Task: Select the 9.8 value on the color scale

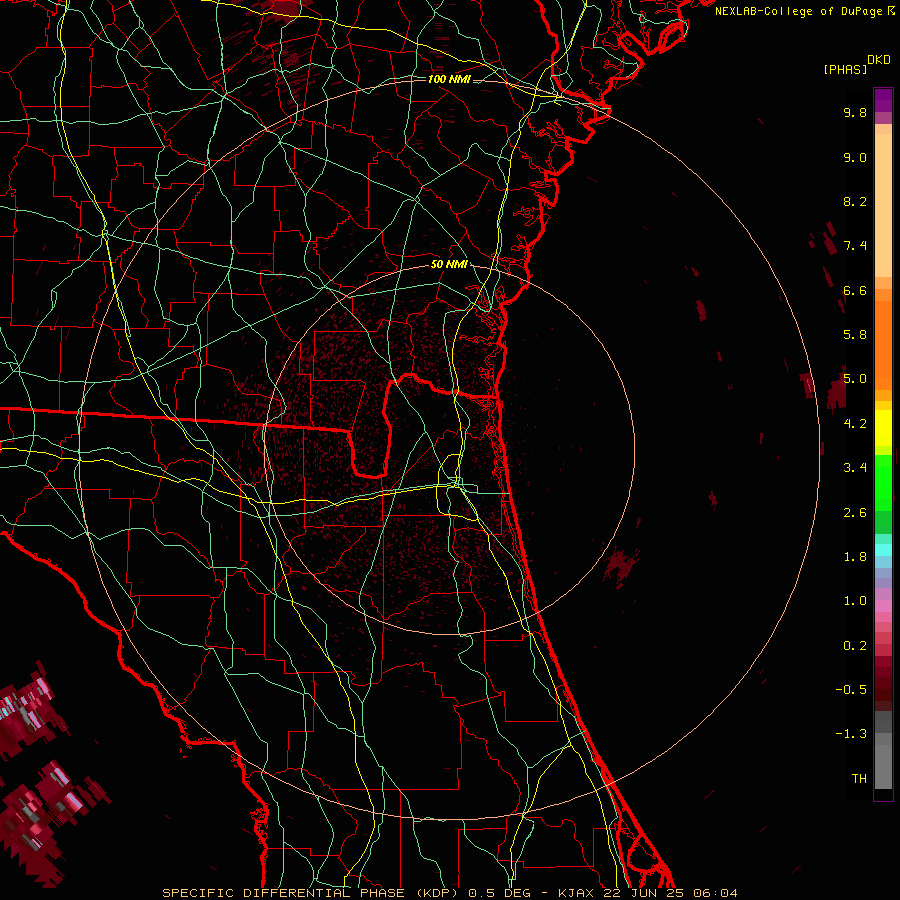Action: 855,112
